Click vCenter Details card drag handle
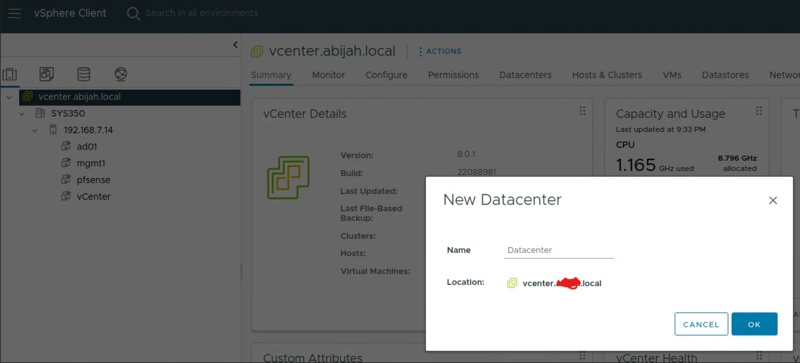The height and width of the screenshot is (363, 800). click(x=582, y=111)
